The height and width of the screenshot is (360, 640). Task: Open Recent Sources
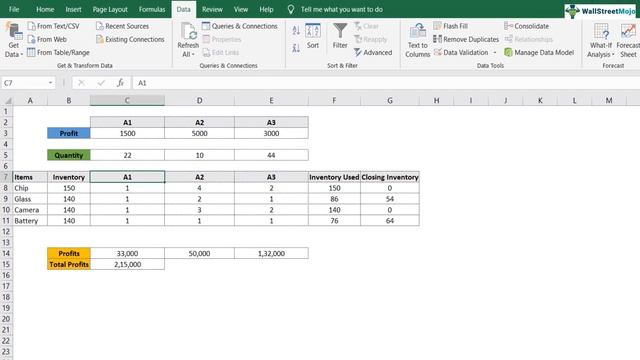[122, 26]
